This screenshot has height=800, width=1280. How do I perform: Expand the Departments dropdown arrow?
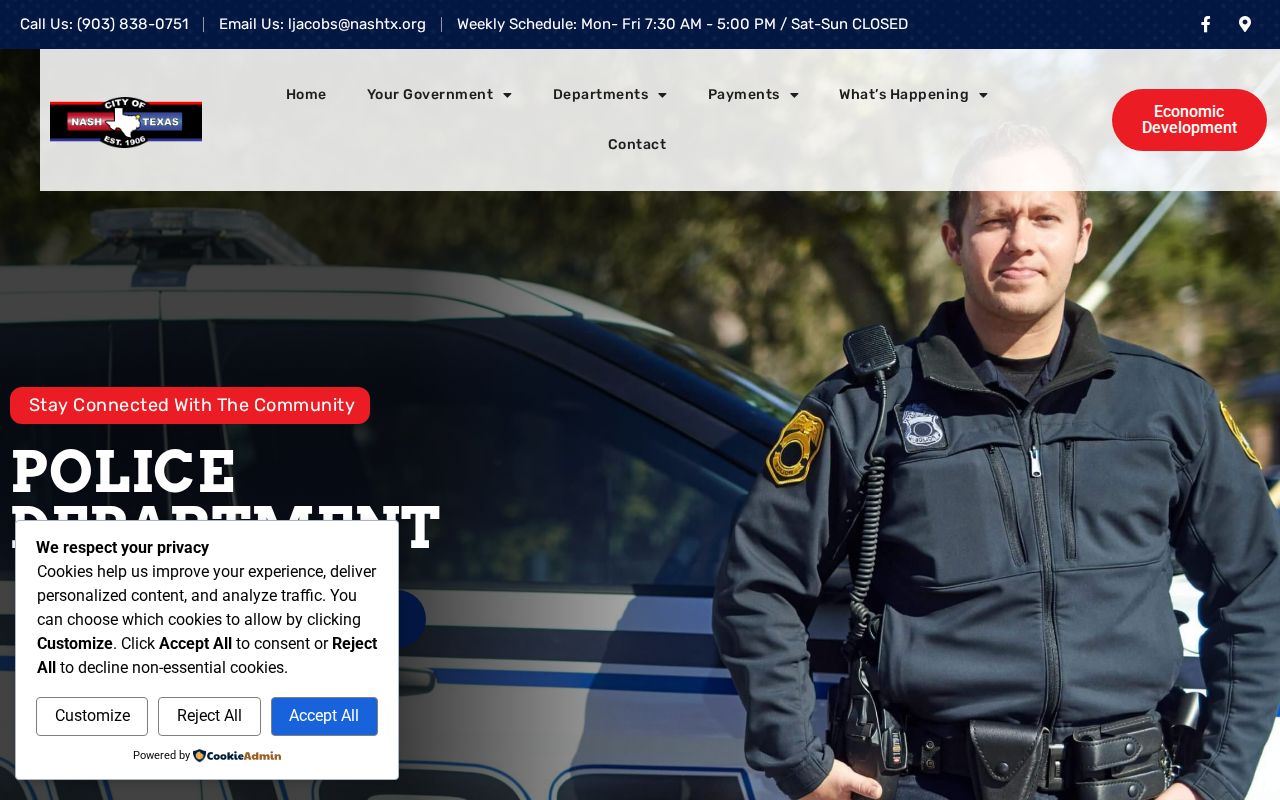(x=662, y=95)
